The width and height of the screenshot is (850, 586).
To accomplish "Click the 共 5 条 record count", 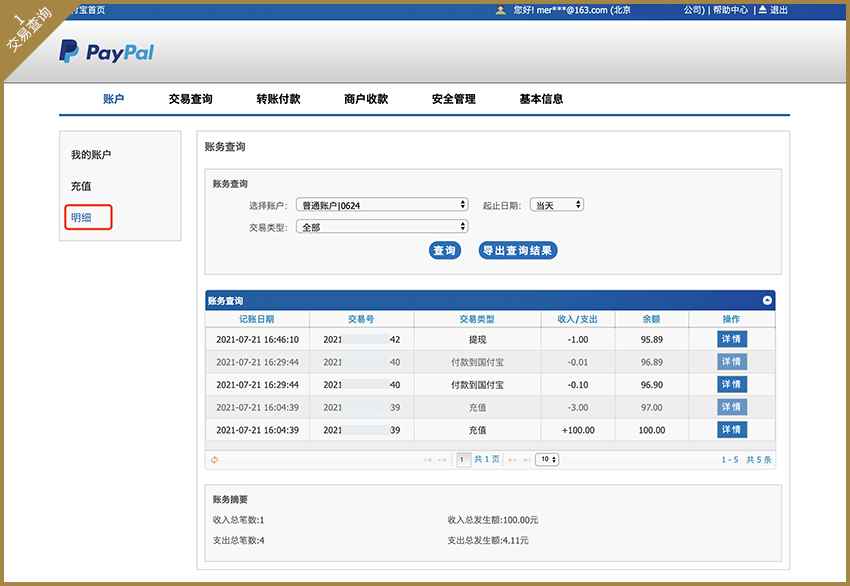I will coord(759,460).
